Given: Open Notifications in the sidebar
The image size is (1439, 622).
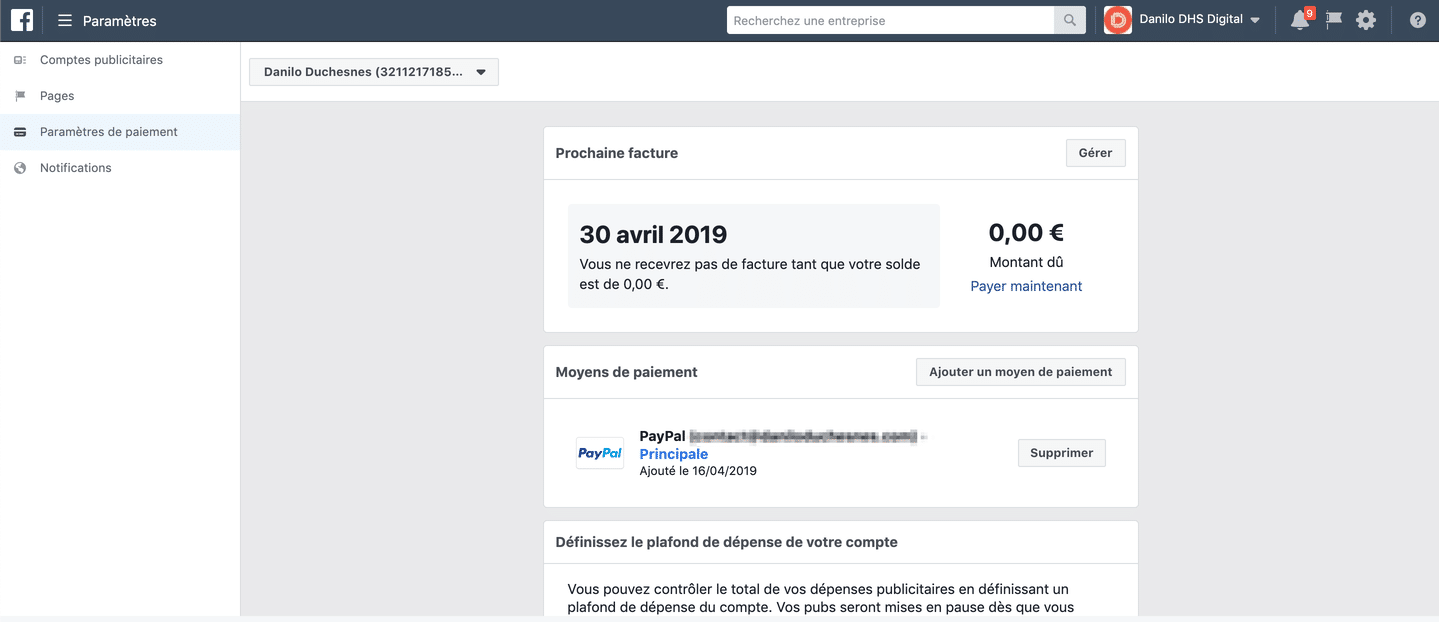Looking at the screenshot, I should [120, 168].
